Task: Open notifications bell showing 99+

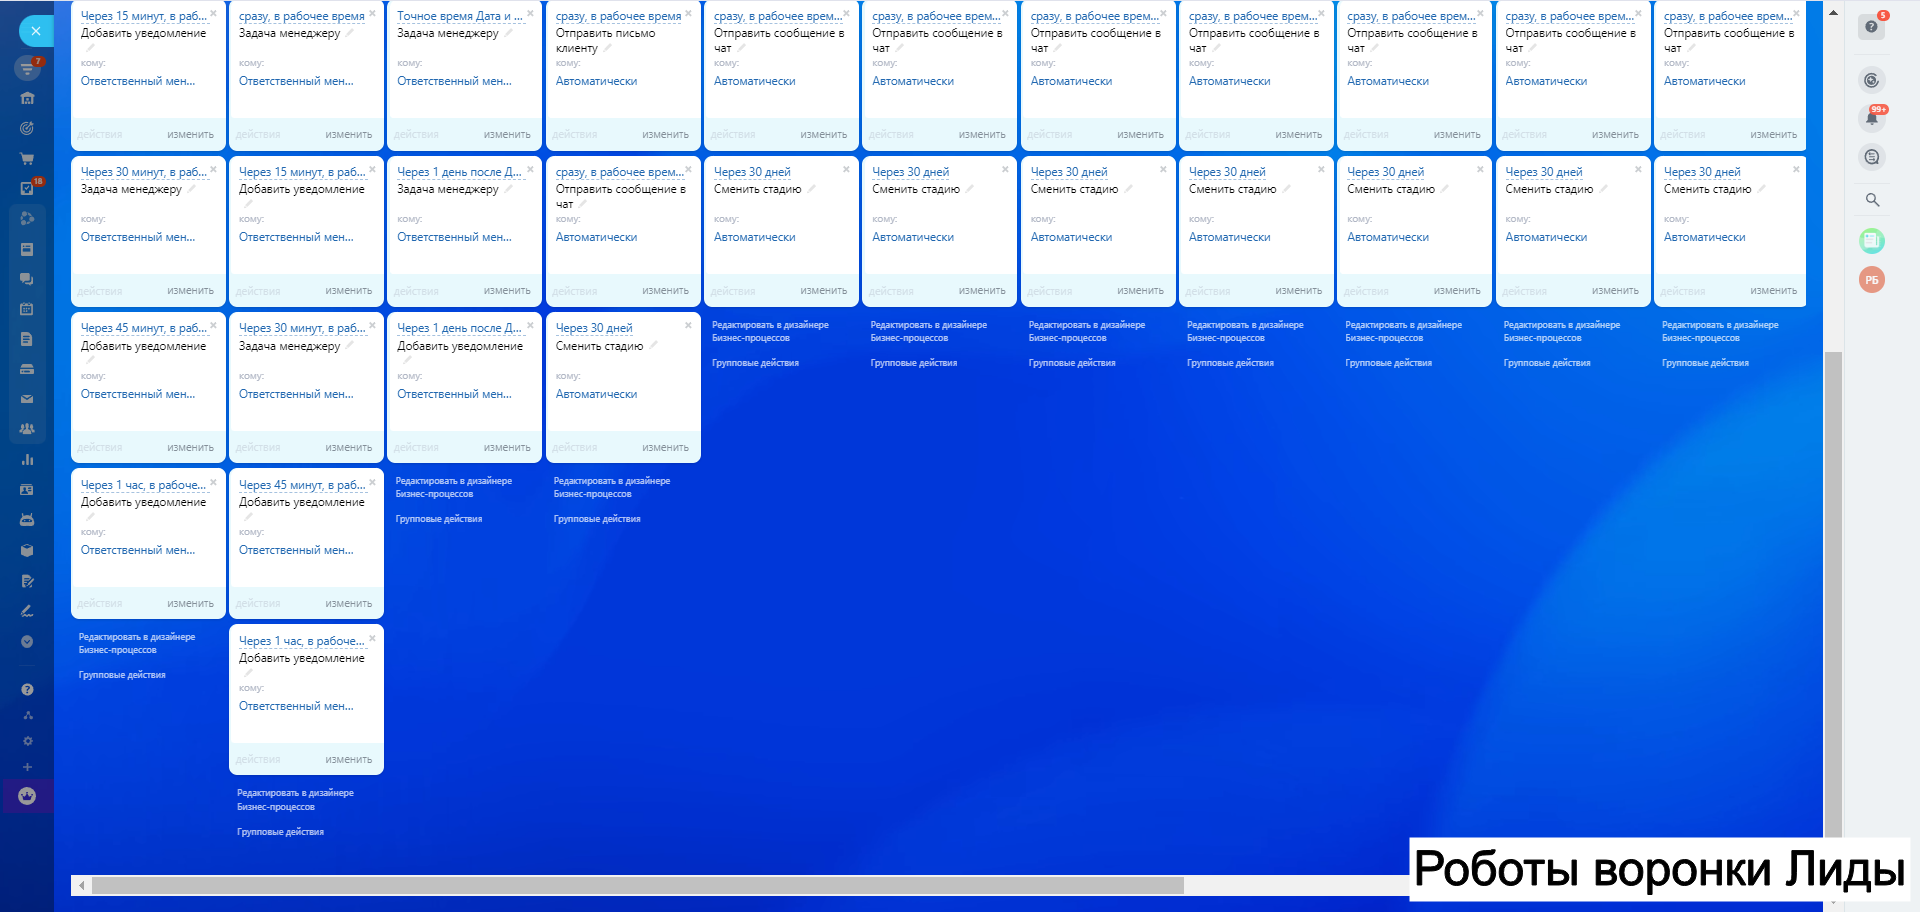Action: click(x=1872, y=118)
